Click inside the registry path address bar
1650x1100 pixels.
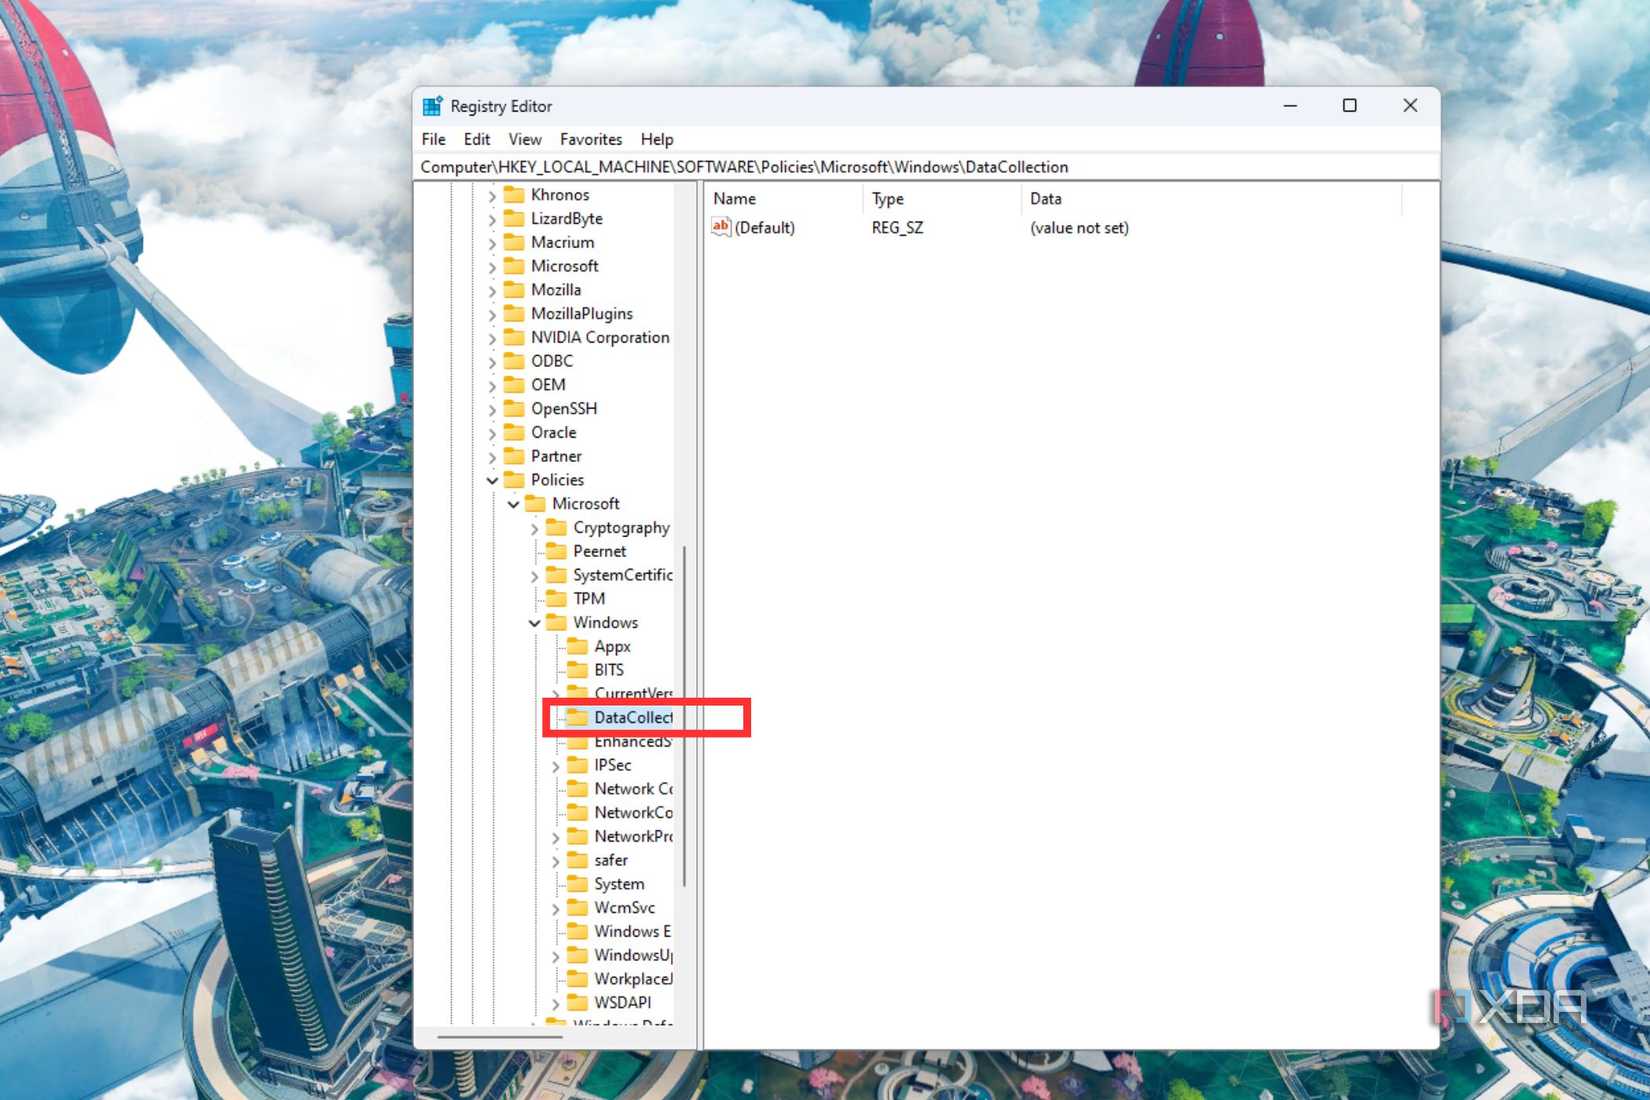pyautogui.click(x=900, y=167)
